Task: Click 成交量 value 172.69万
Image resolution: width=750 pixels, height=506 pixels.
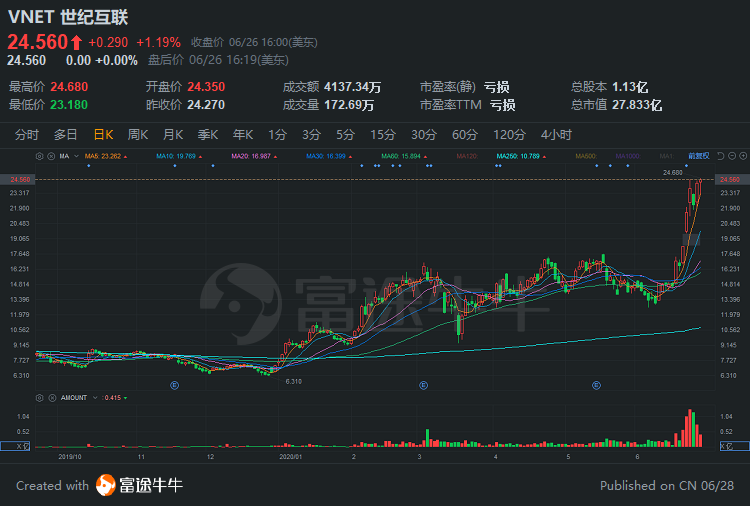Action: 349,105
